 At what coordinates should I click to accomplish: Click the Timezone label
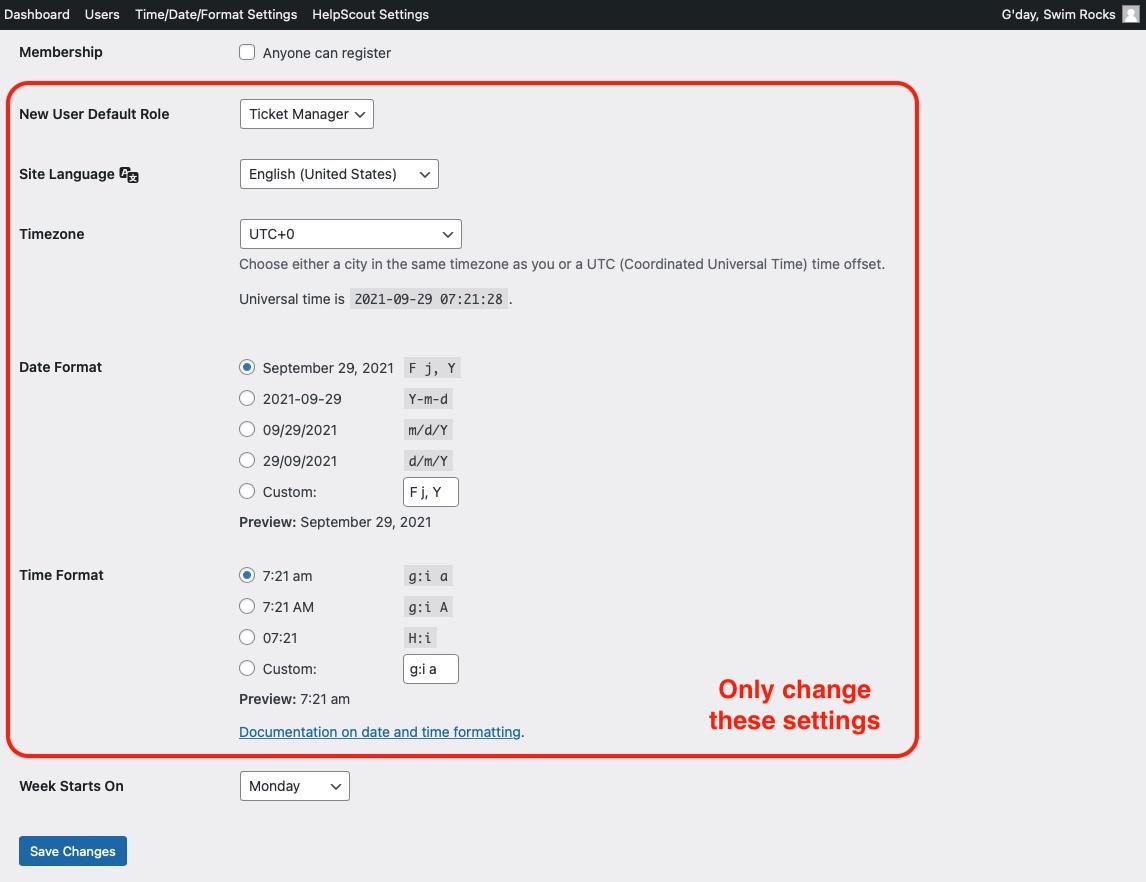click(52, 234)
